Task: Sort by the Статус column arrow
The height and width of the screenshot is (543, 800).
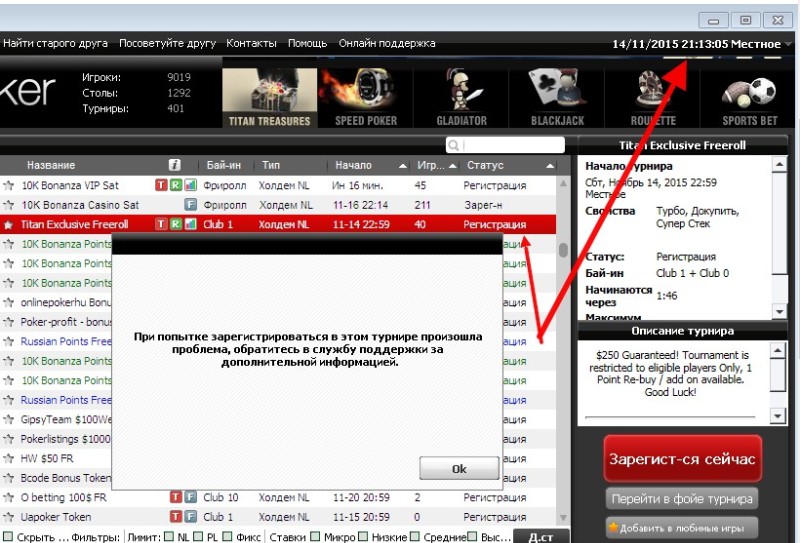Action: (550, 166)
